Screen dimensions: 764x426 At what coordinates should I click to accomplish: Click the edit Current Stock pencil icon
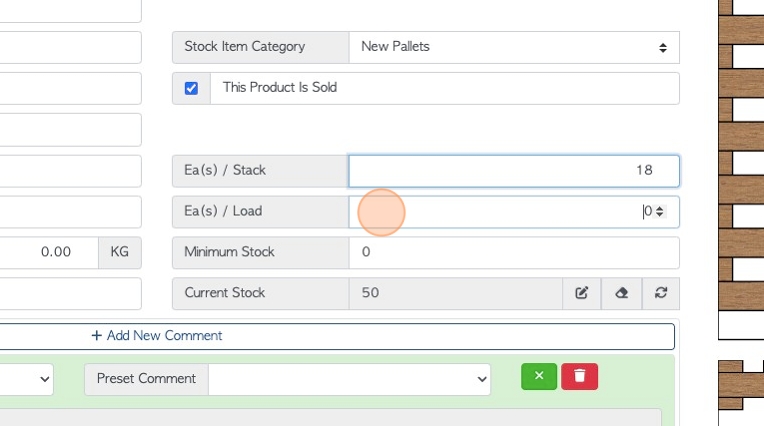(x=582, y=293)
